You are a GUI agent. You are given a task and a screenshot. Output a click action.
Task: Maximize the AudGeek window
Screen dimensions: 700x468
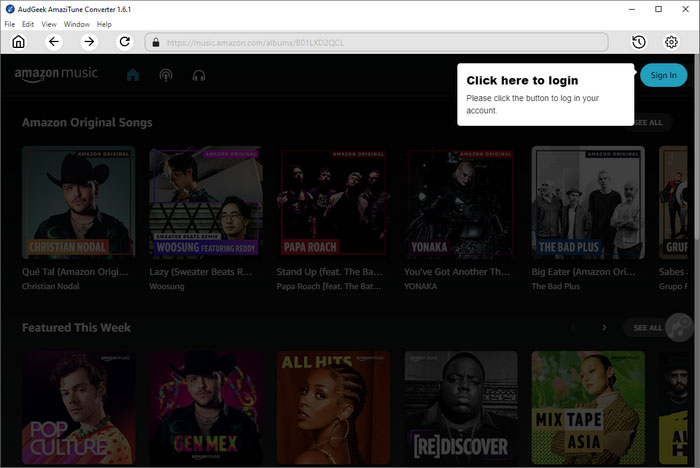point(658,9)
